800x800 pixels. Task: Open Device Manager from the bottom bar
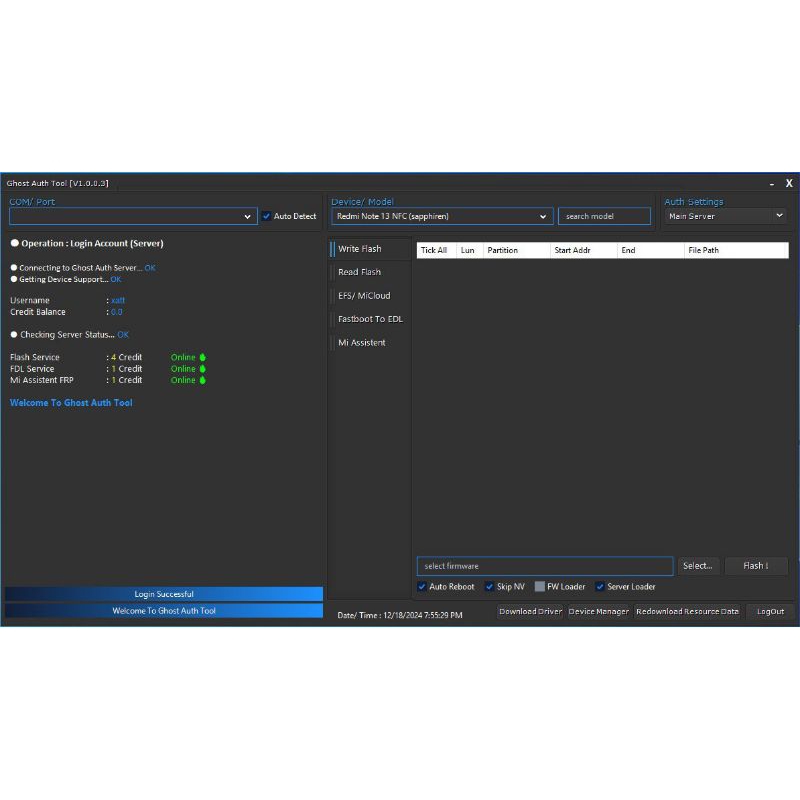(598, 611)
